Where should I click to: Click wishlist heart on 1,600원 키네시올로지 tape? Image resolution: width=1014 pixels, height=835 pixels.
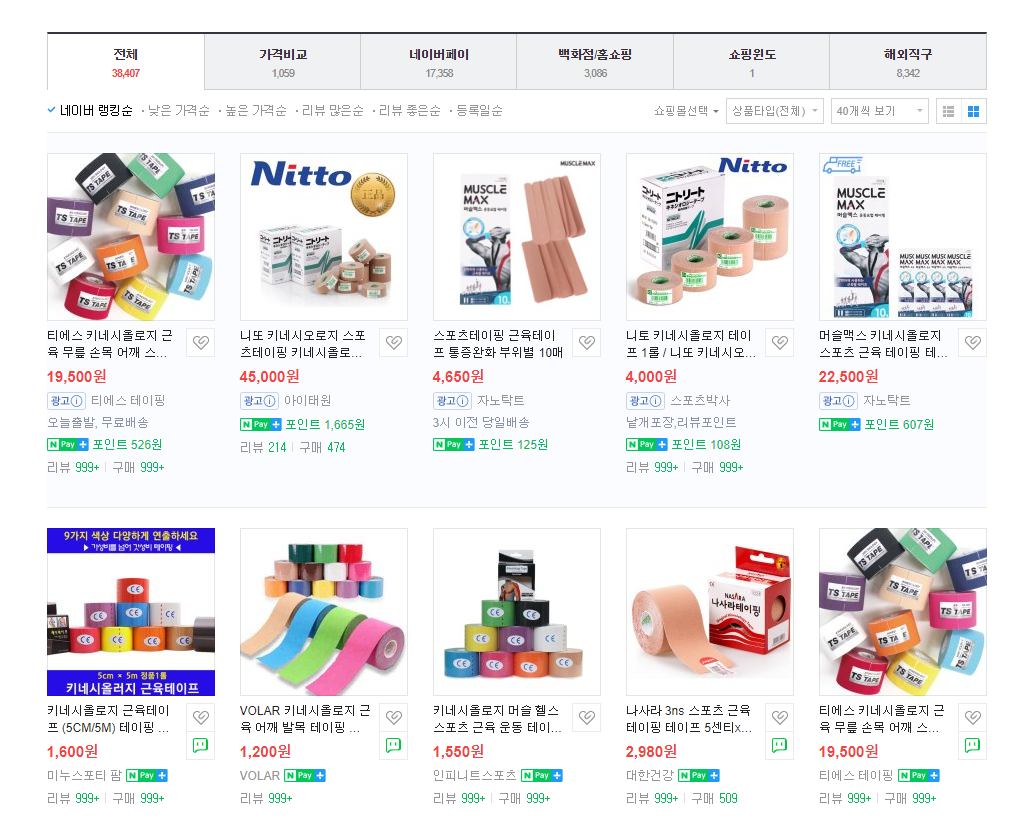(200, 717)
